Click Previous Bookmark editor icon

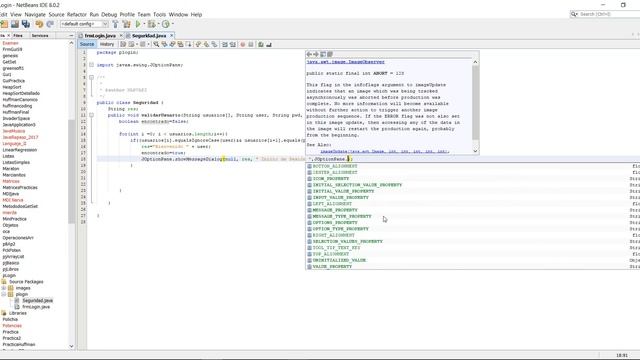click(x=198, y=44)
